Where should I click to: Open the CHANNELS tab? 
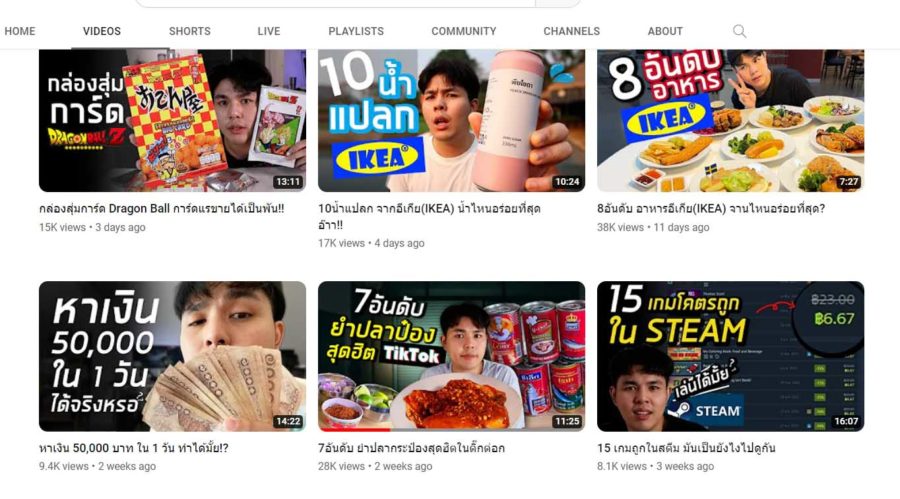[572, 31]
